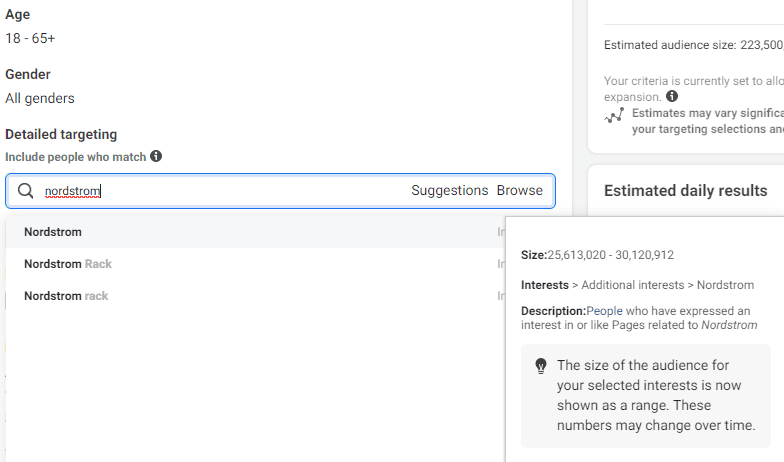Click the Estimated audience size text
This screenshot has width=784, height=462.
coord(694,45)
